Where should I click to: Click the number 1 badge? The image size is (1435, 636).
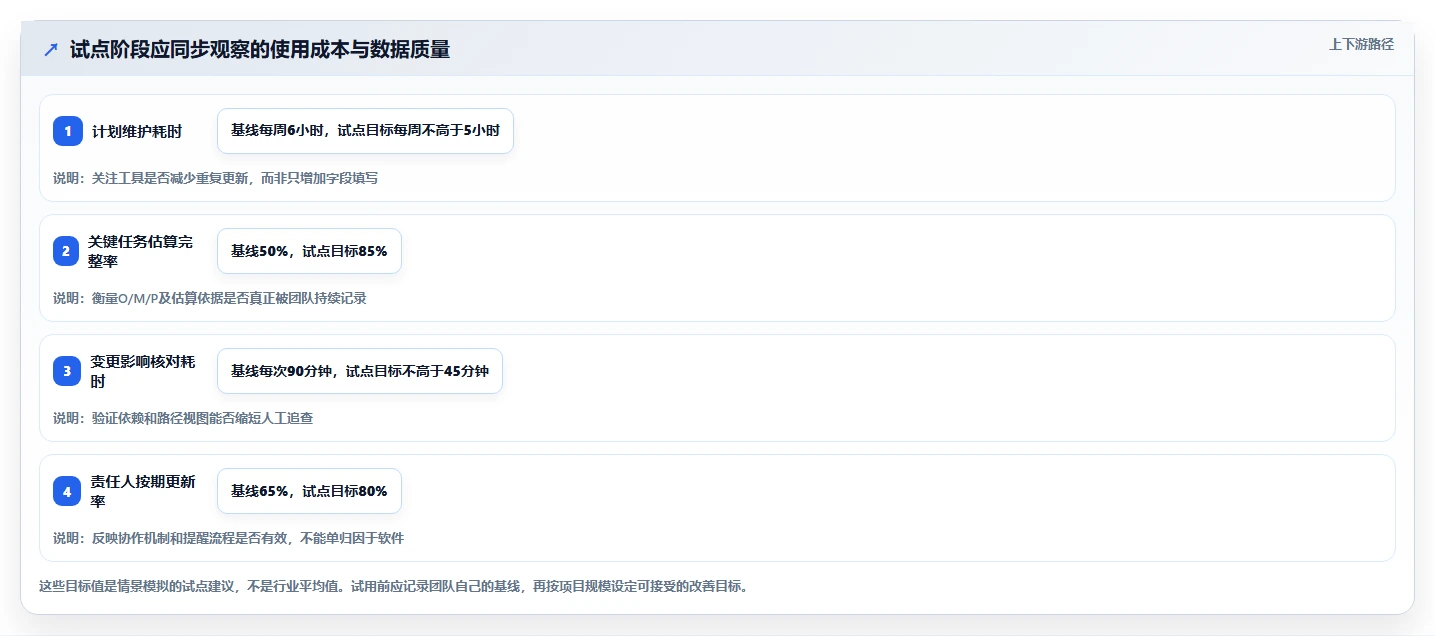[x=68, y=131]
